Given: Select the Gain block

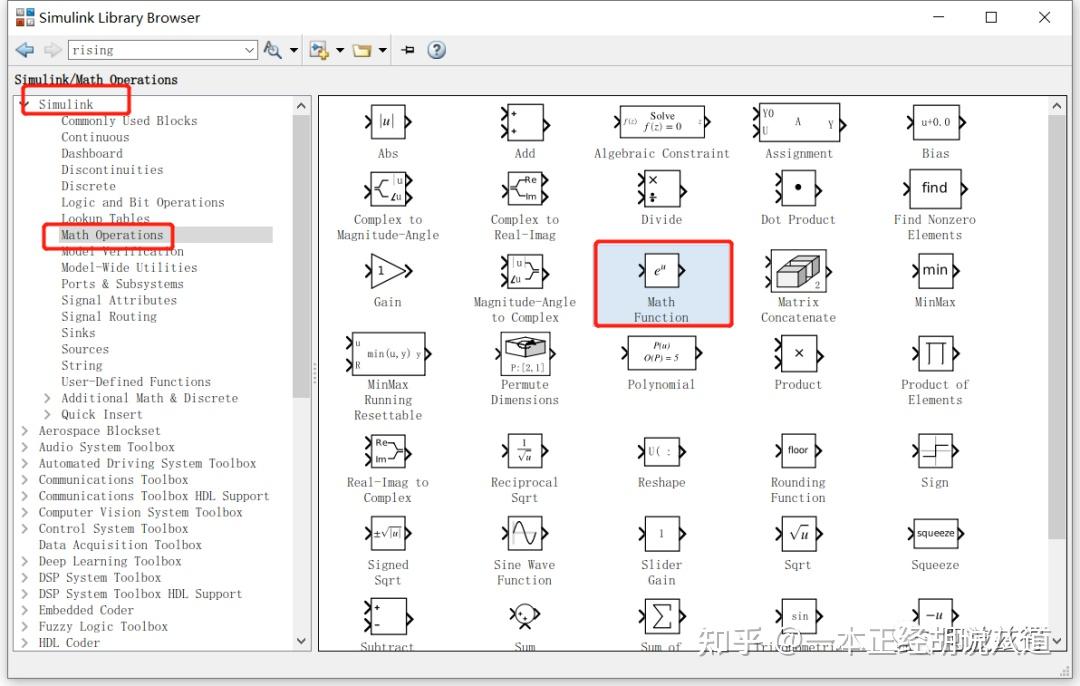Looking at the screenshot, I should (388, 271).
